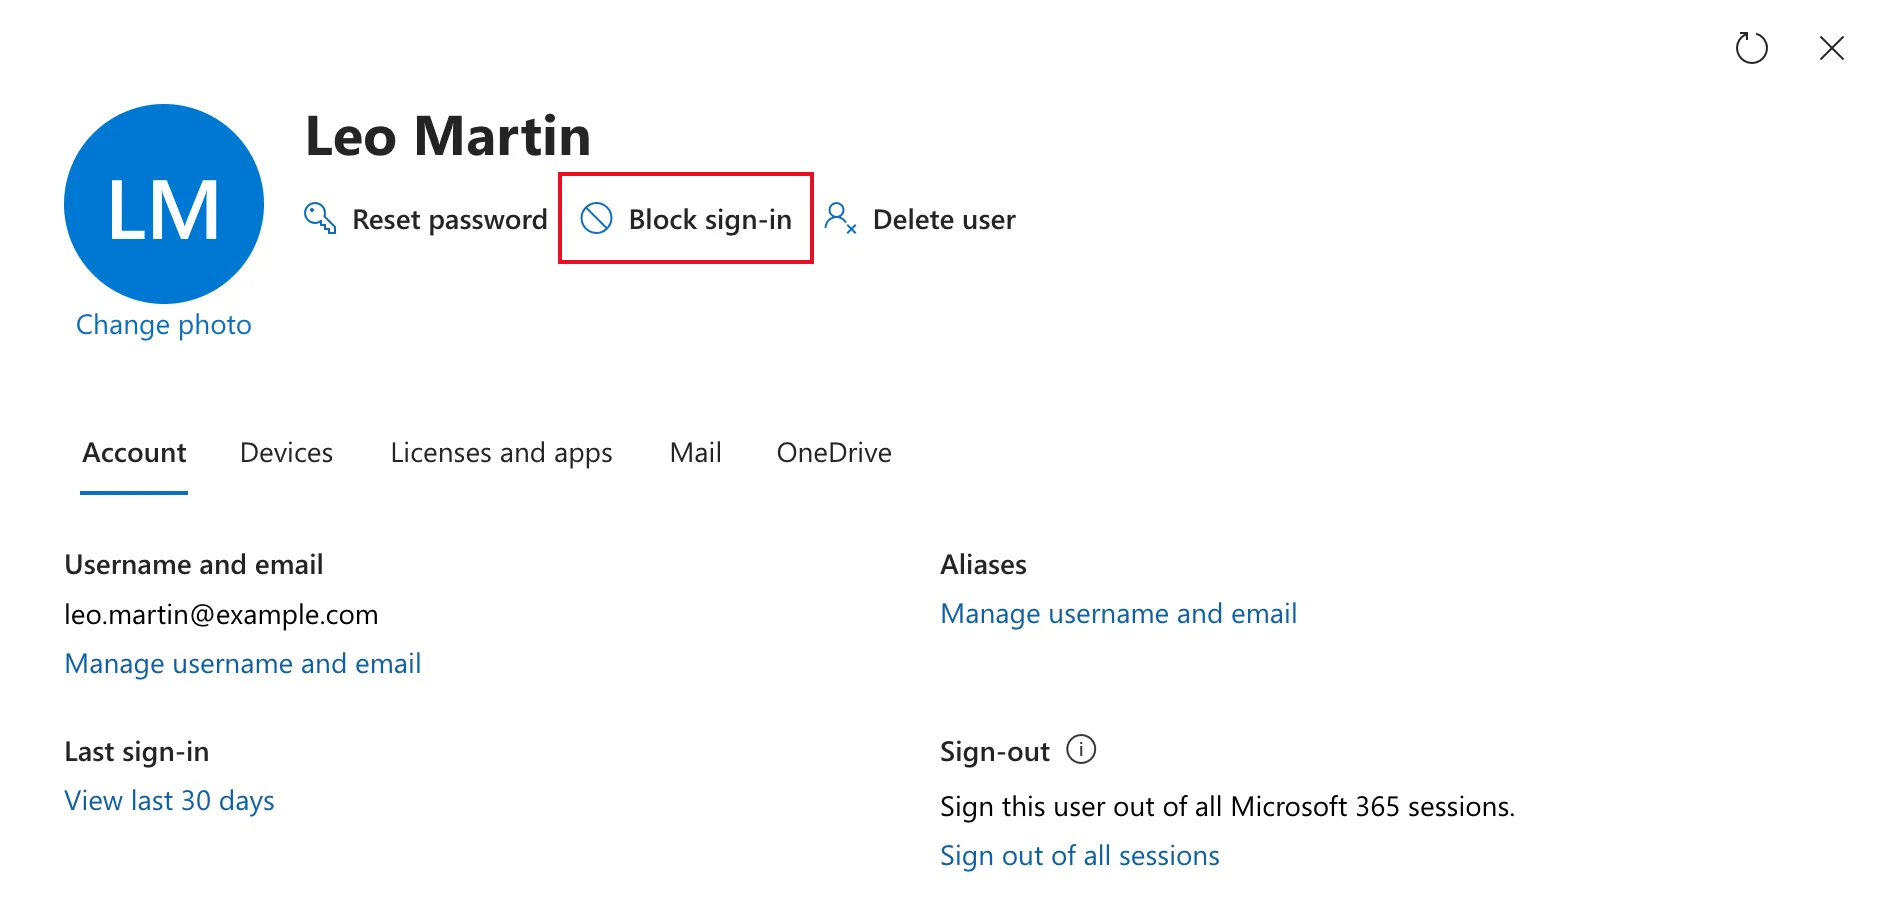
Task: Click the refresh icon at top right
Action: pos(1751,48)
